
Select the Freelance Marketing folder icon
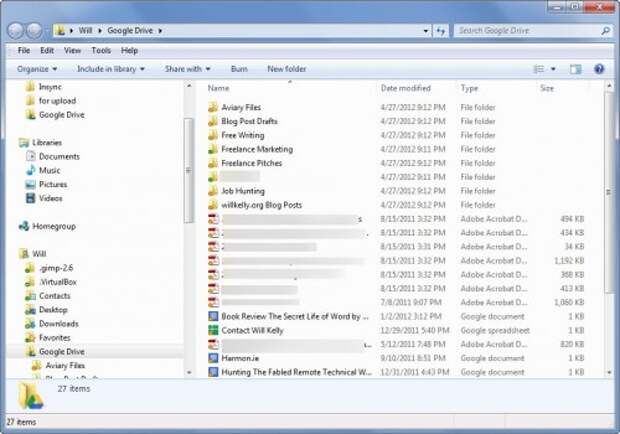213,149
